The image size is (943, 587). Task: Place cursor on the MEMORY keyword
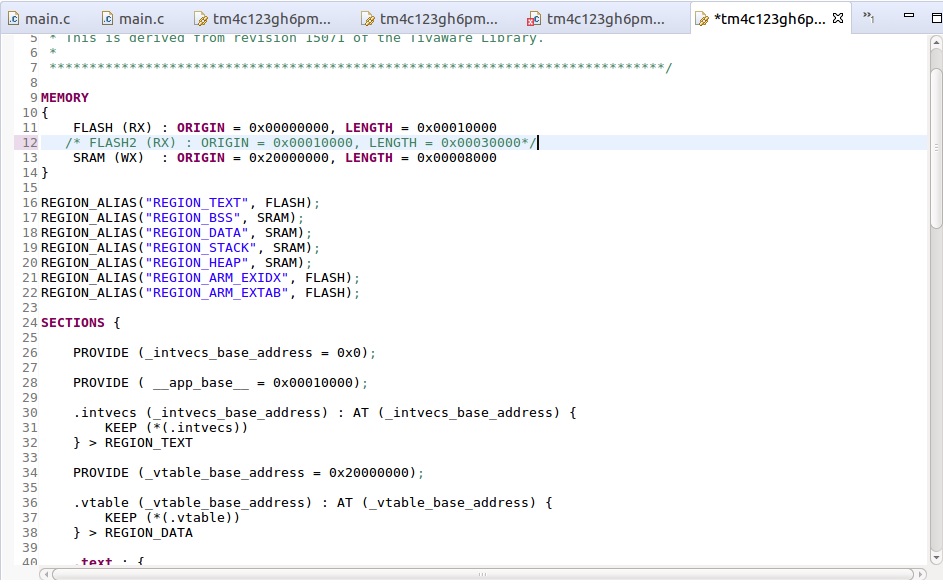click(x=64, y=98)
